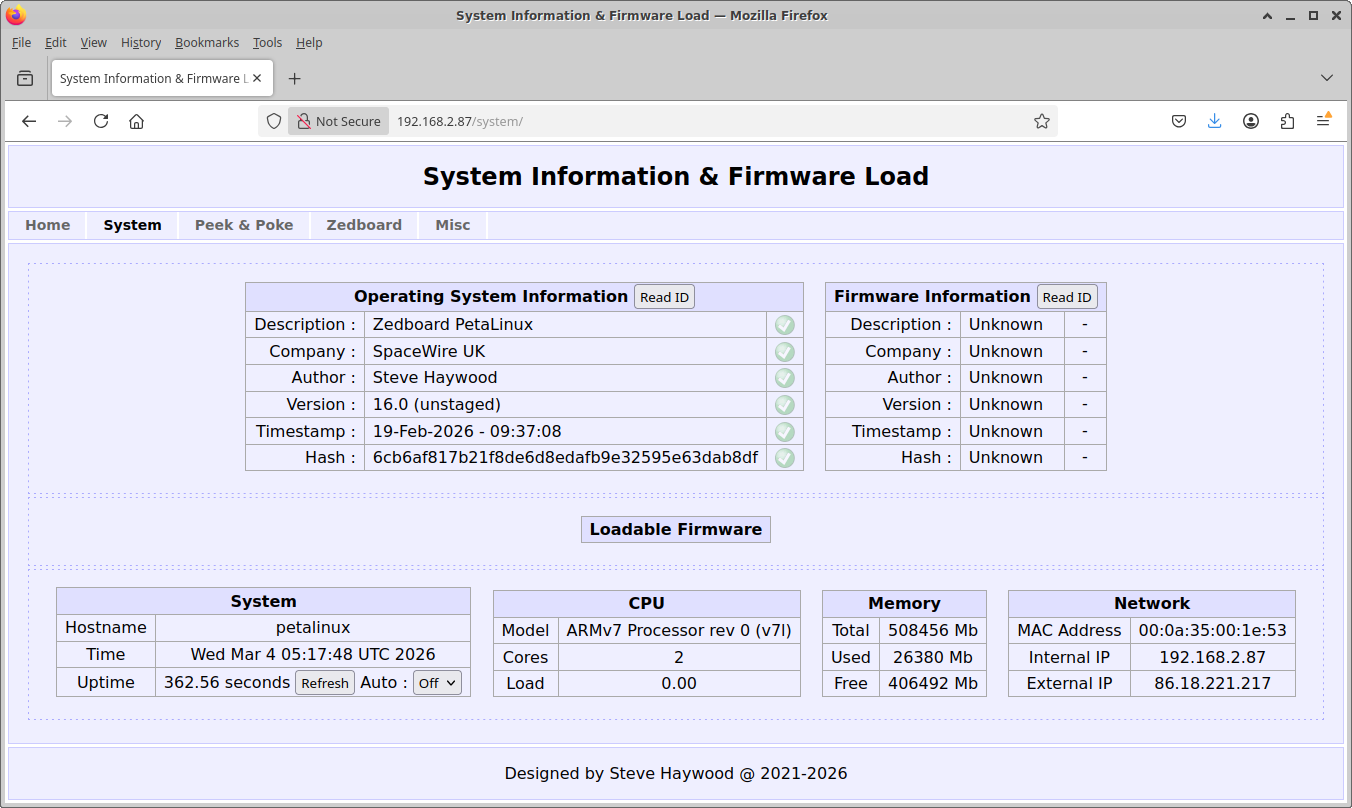Click the back navigation arrow

pyautogui.click(x=29, y=121)
